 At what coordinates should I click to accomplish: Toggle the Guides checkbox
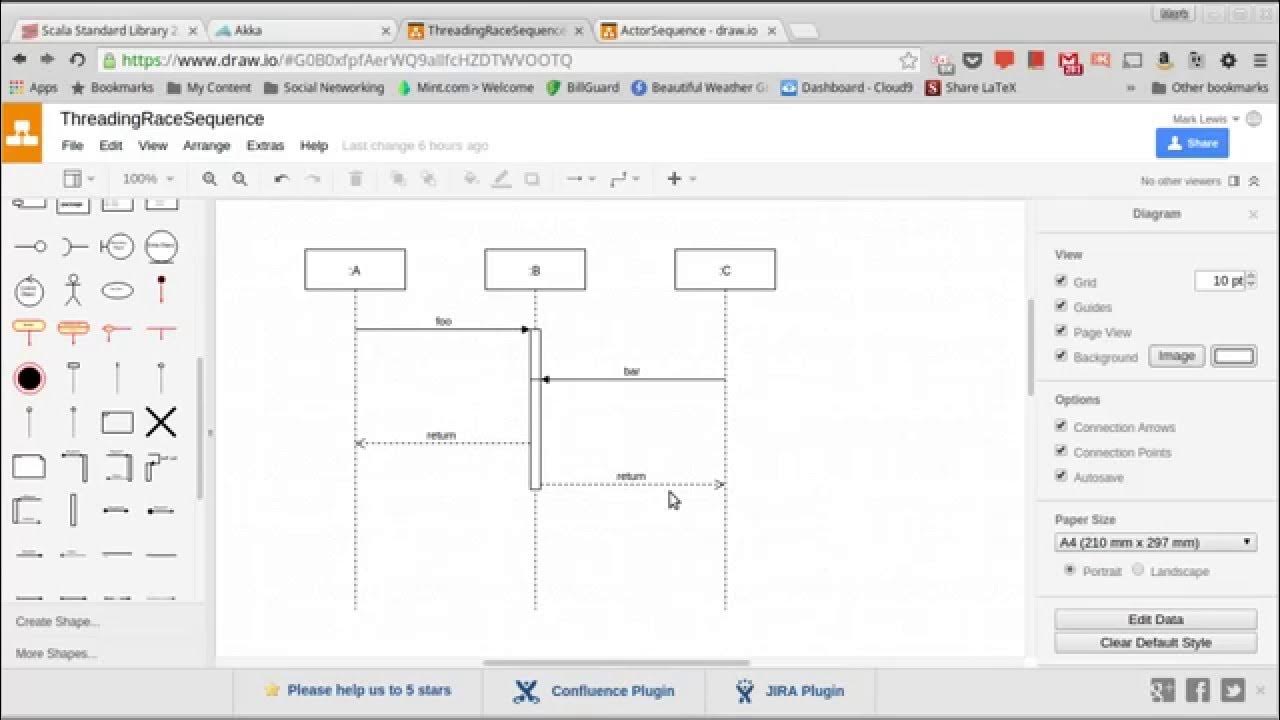(1061, 306)
